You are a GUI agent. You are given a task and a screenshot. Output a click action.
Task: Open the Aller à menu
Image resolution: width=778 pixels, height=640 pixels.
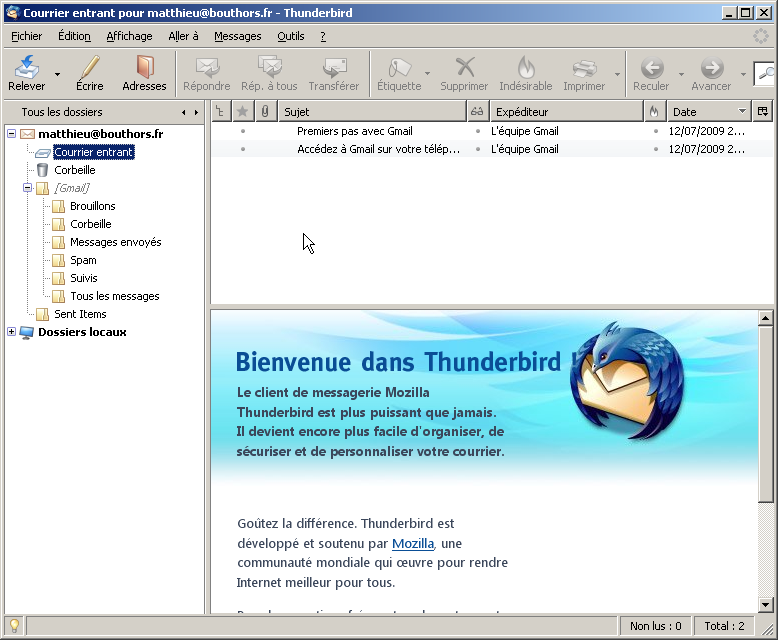[x=184, y=36]
